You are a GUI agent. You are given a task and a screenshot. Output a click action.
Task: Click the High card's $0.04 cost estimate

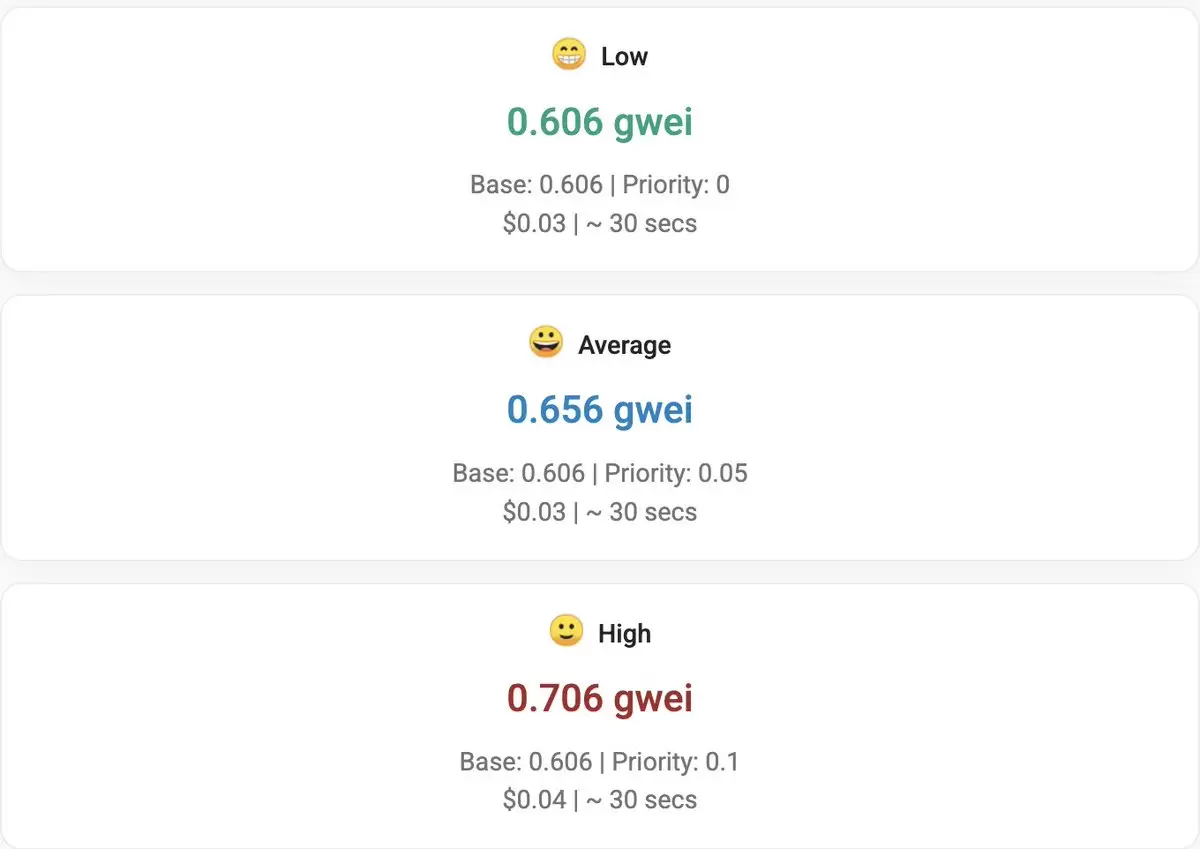click(x=534, y=800)
